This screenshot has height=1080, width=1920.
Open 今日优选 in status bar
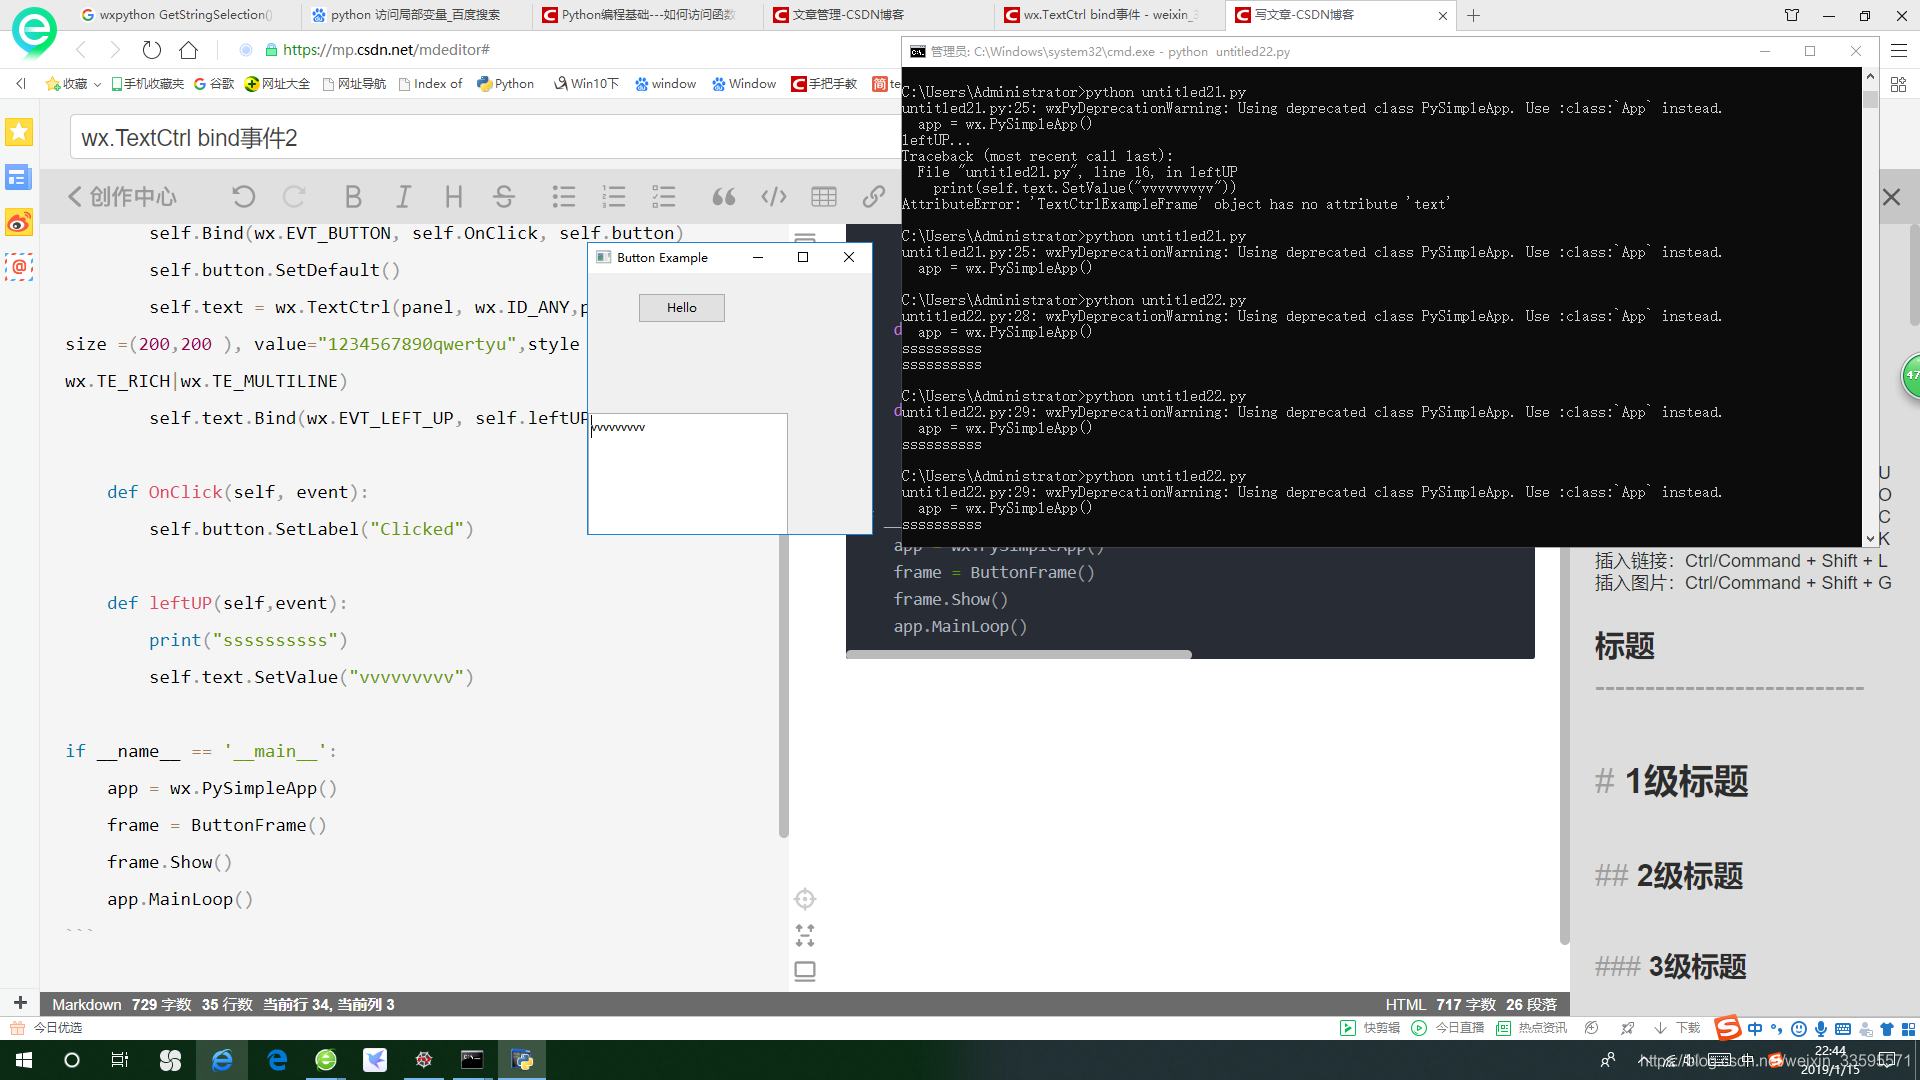(x=47, y=1028)
